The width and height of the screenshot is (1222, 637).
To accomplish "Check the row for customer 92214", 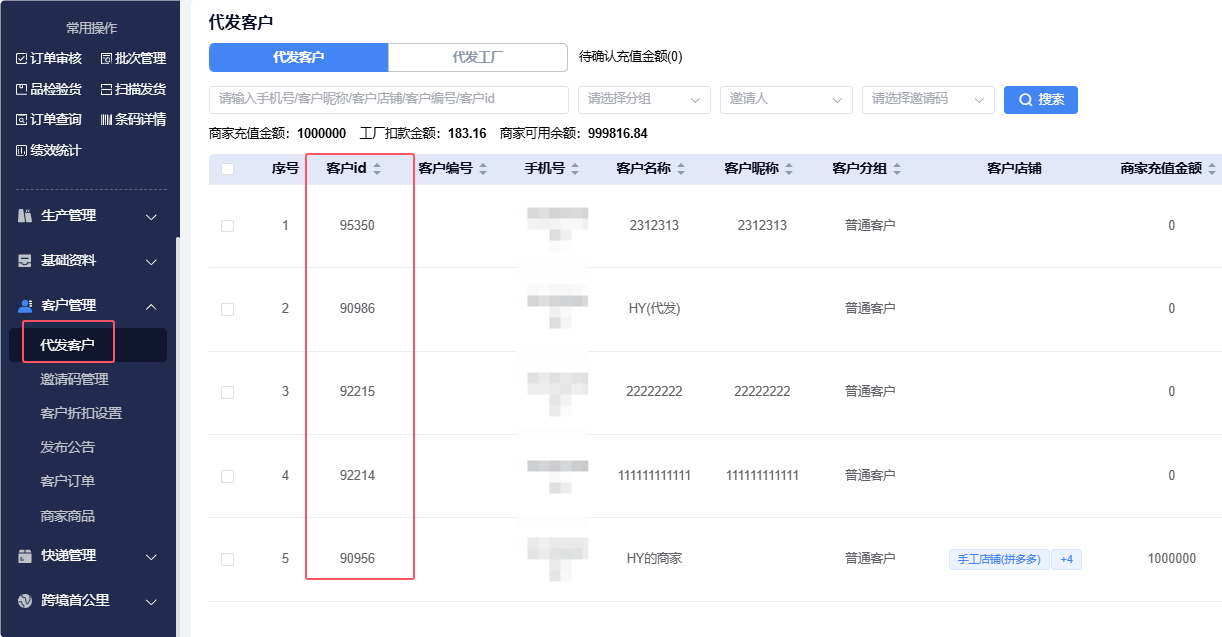I will [227, 476].
